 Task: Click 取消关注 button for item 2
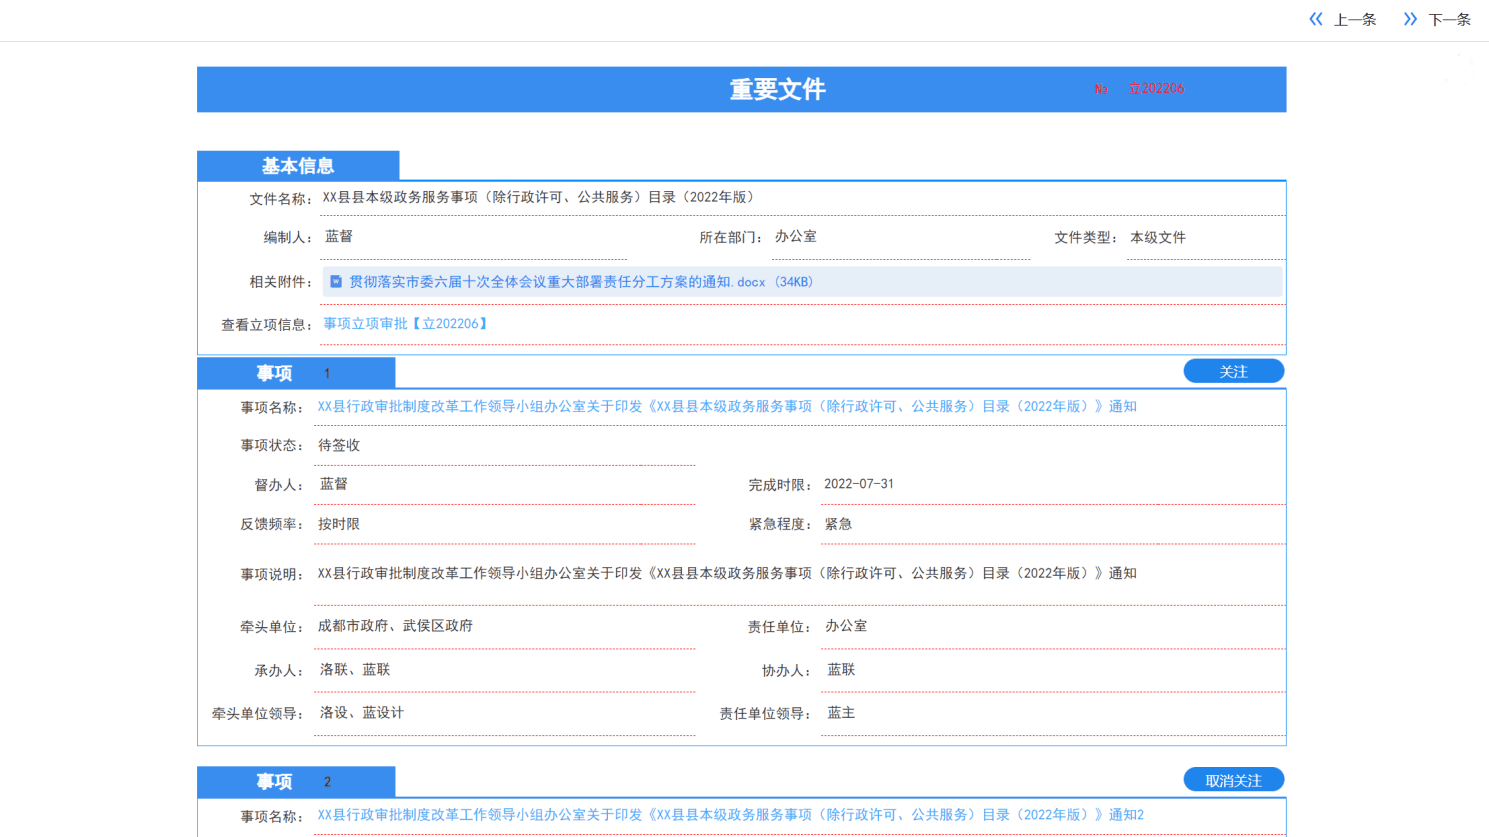[1234, 780]
